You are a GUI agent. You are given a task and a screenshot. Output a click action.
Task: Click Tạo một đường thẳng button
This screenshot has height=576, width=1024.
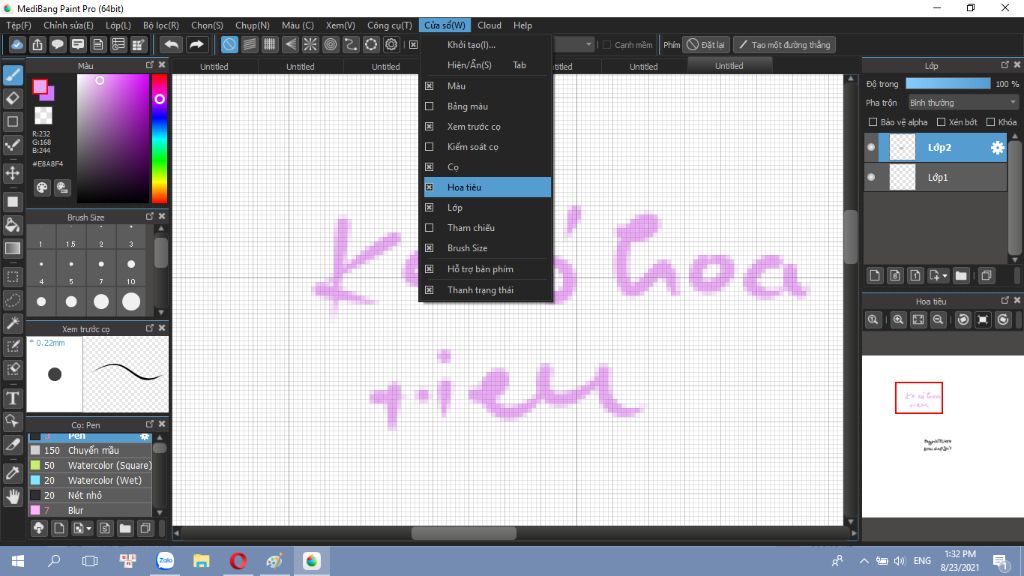[784, 44]
